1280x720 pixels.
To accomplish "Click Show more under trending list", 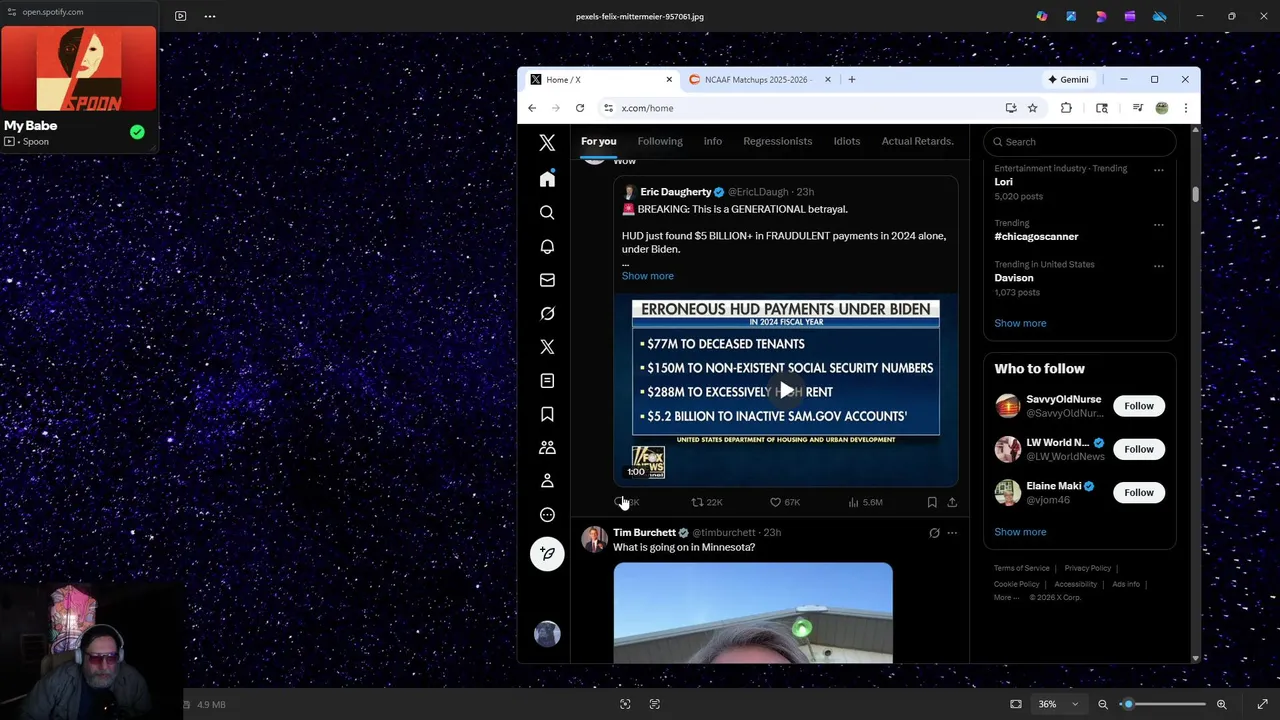I will [1020, 323].
